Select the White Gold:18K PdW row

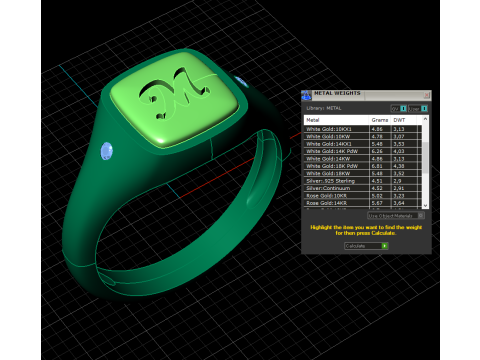363,166
